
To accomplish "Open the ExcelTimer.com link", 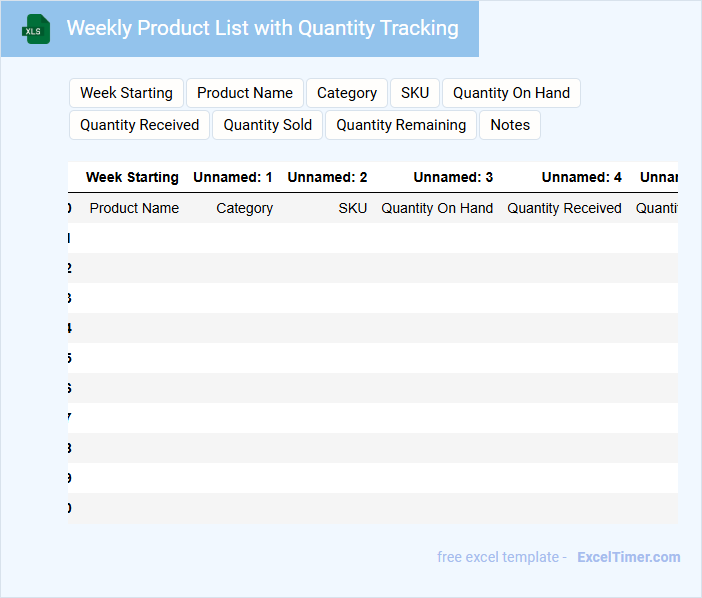I will pyautogui.click(x=628, y=557).
